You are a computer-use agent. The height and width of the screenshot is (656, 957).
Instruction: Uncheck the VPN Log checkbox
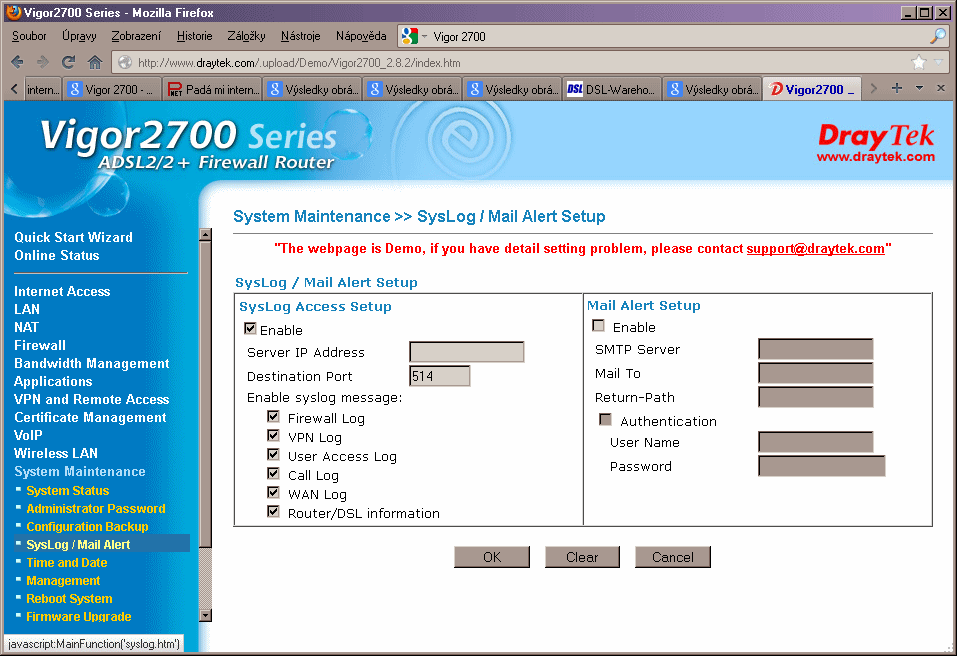[273, 435]
